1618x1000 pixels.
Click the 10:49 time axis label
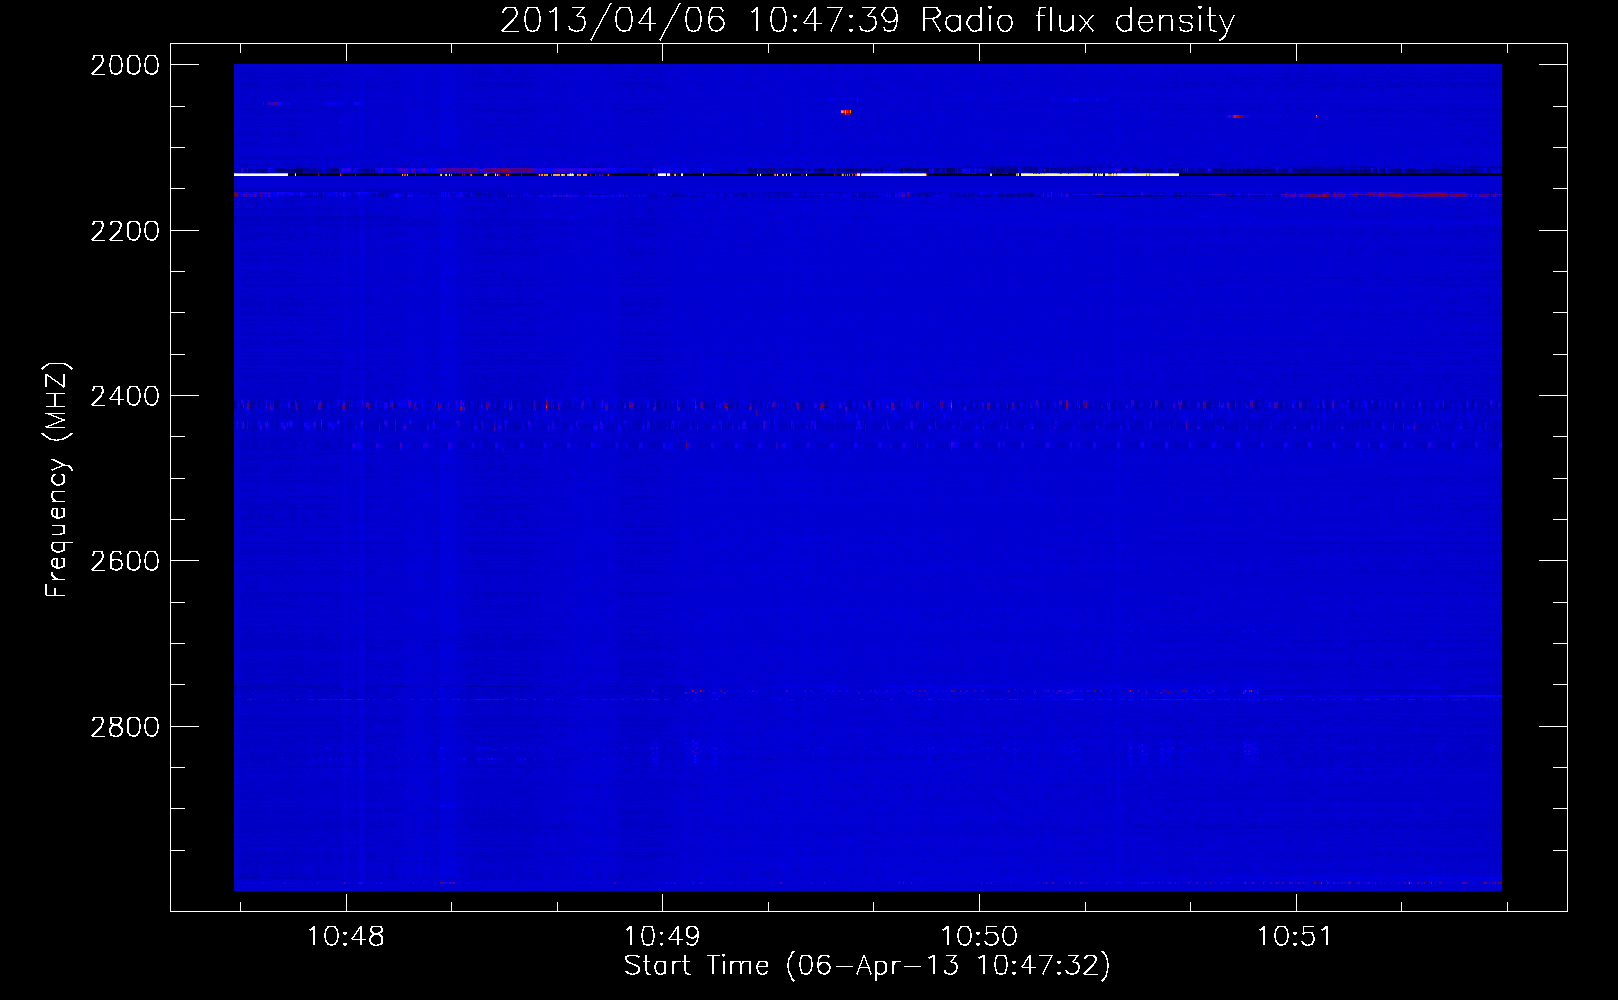tap(662, 937)
